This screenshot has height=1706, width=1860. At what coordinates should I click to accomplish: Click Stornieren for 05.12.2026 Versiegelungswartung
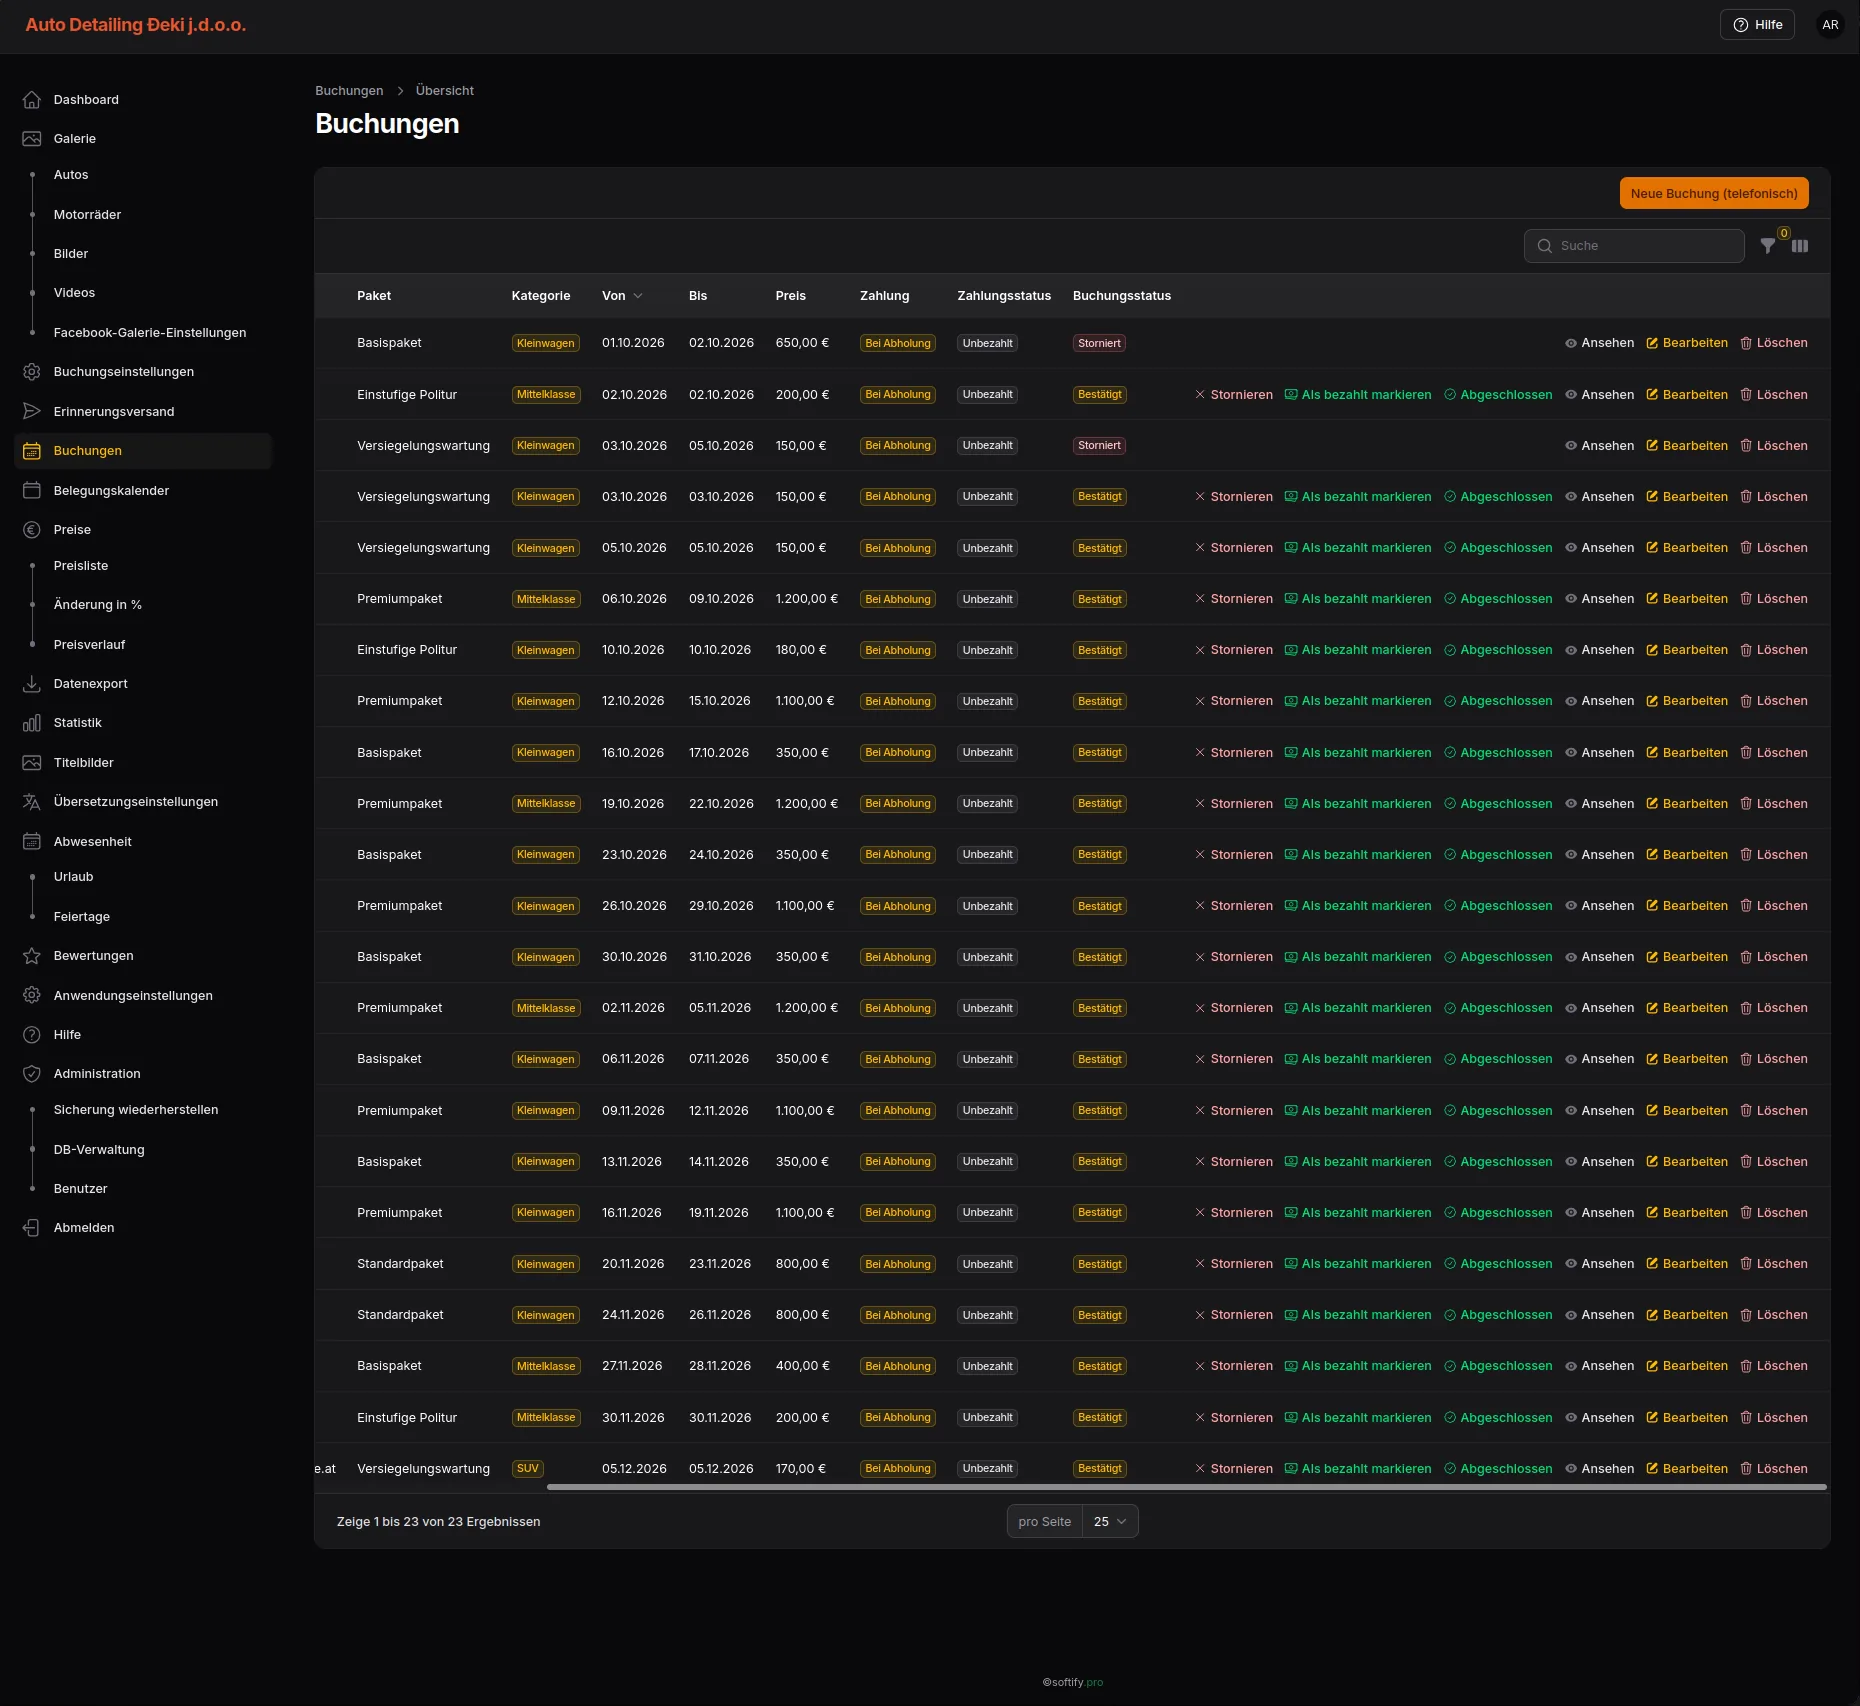pyautogui.click(x=1234, y=1469)
